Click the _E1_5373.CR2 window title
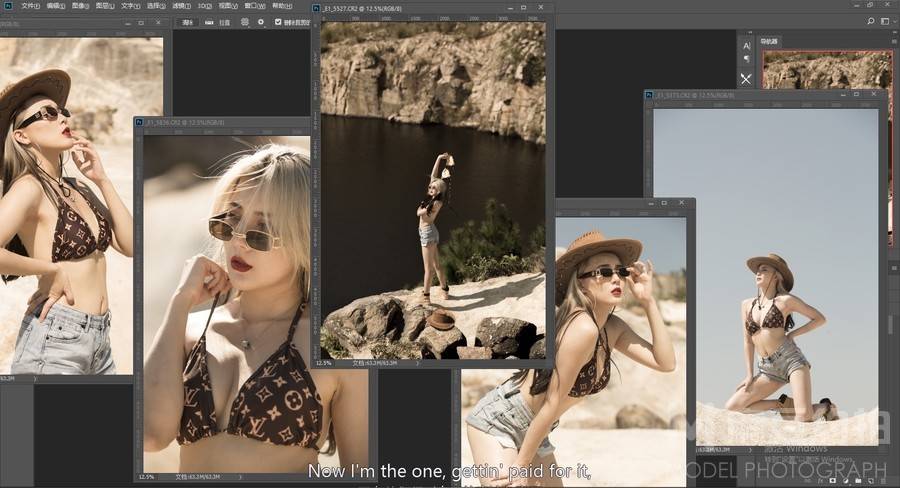The image size is (900, 488). coord(696,95)
